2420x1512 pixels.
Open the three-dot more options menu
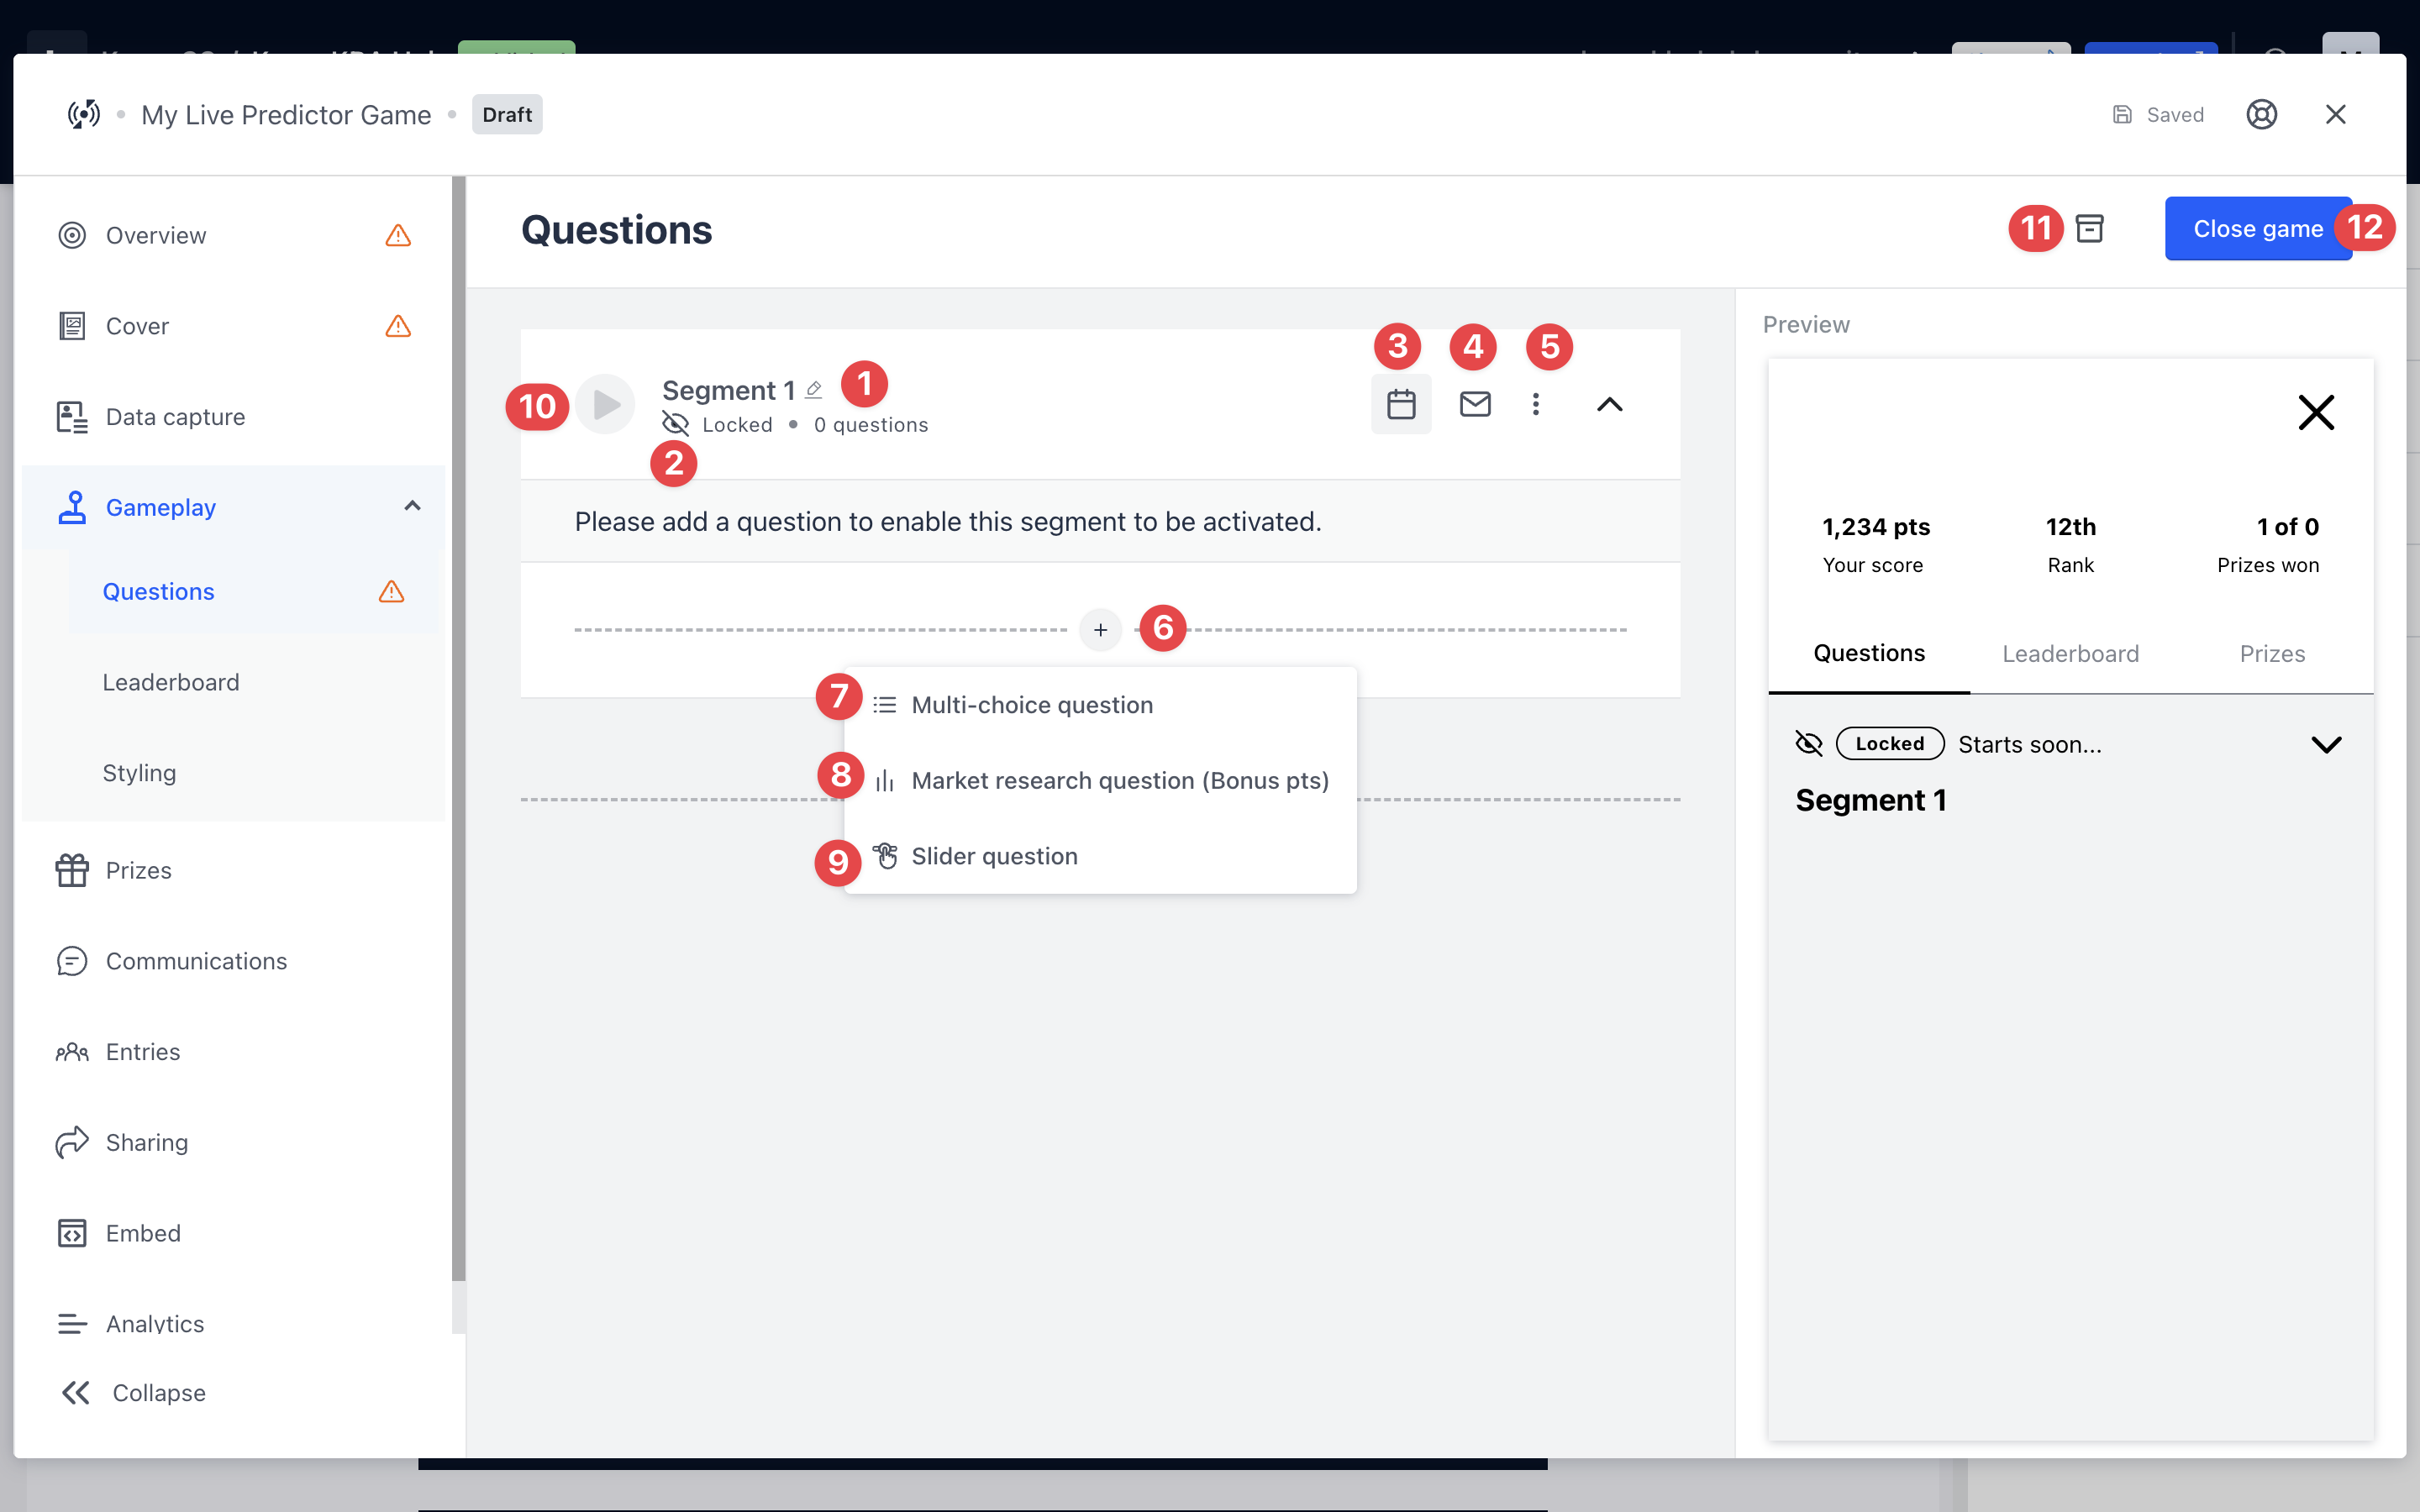point(1536,404)
